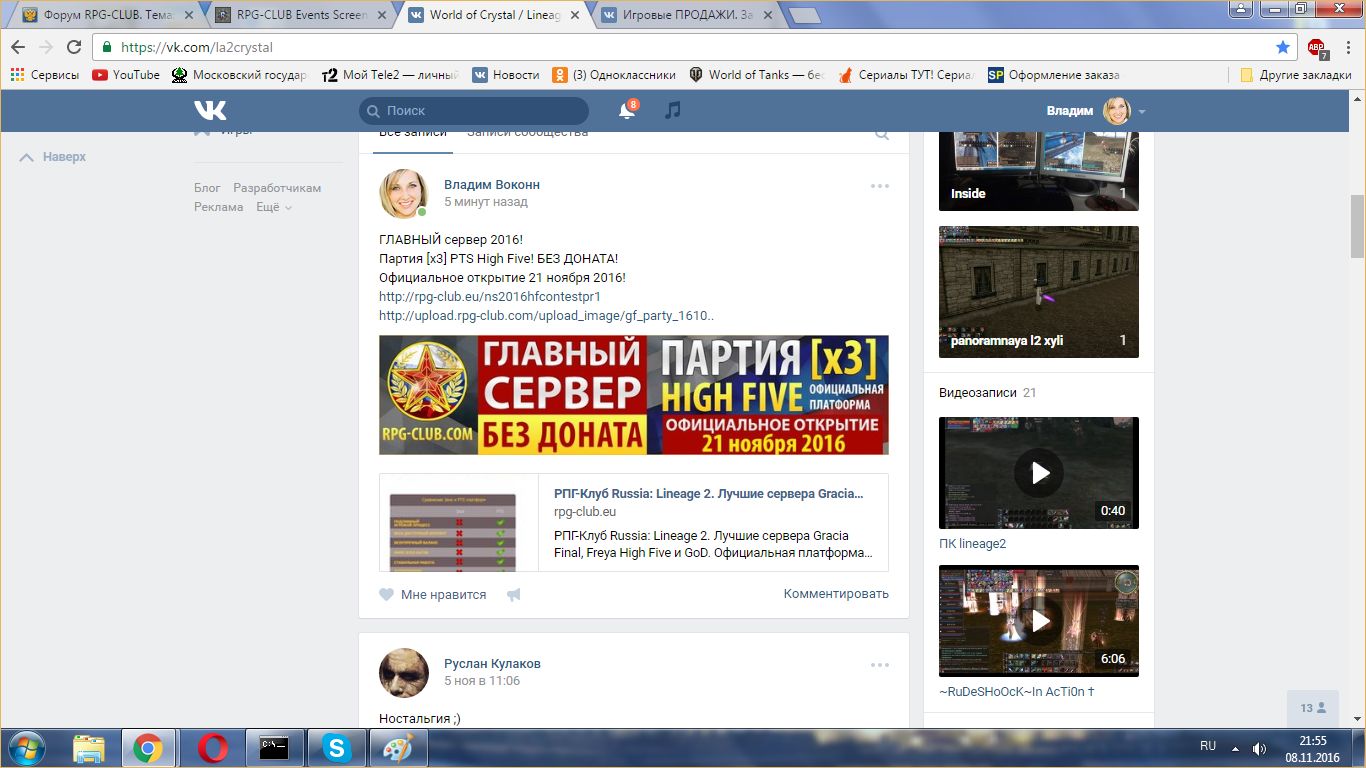Open the World of Tanks bookmark

click(756, 75)
